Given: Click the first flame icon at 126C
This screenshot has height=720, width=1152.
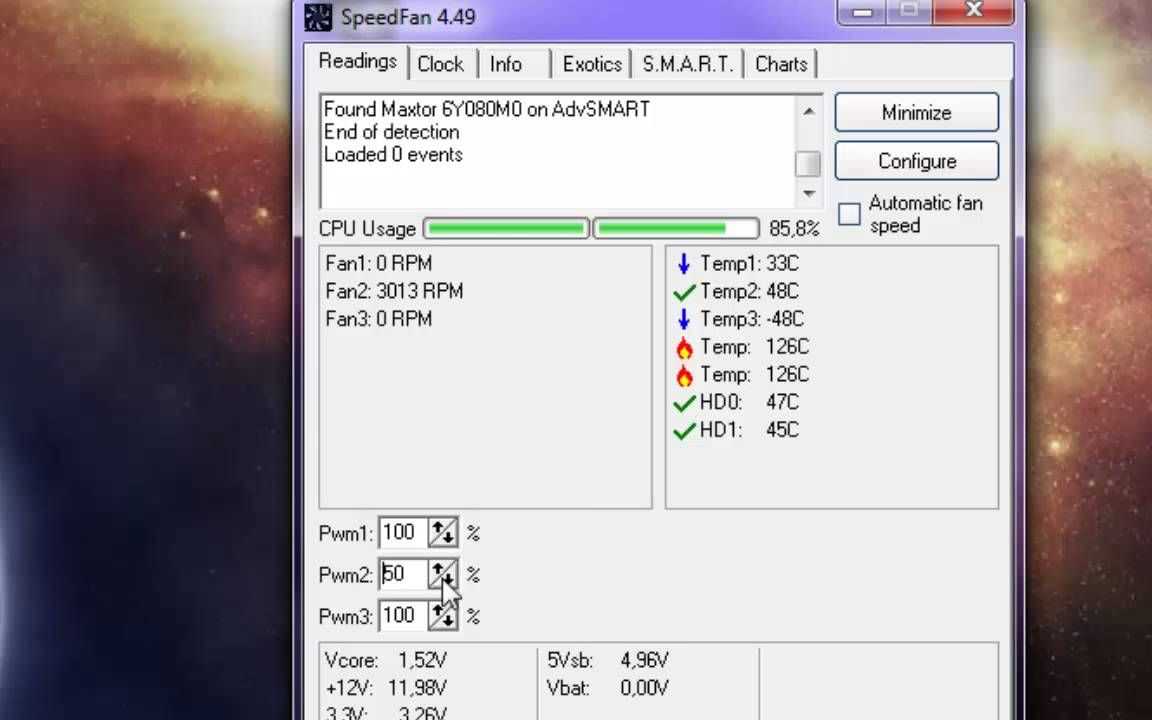Looking at the screenshot, I should coord(684,347).
